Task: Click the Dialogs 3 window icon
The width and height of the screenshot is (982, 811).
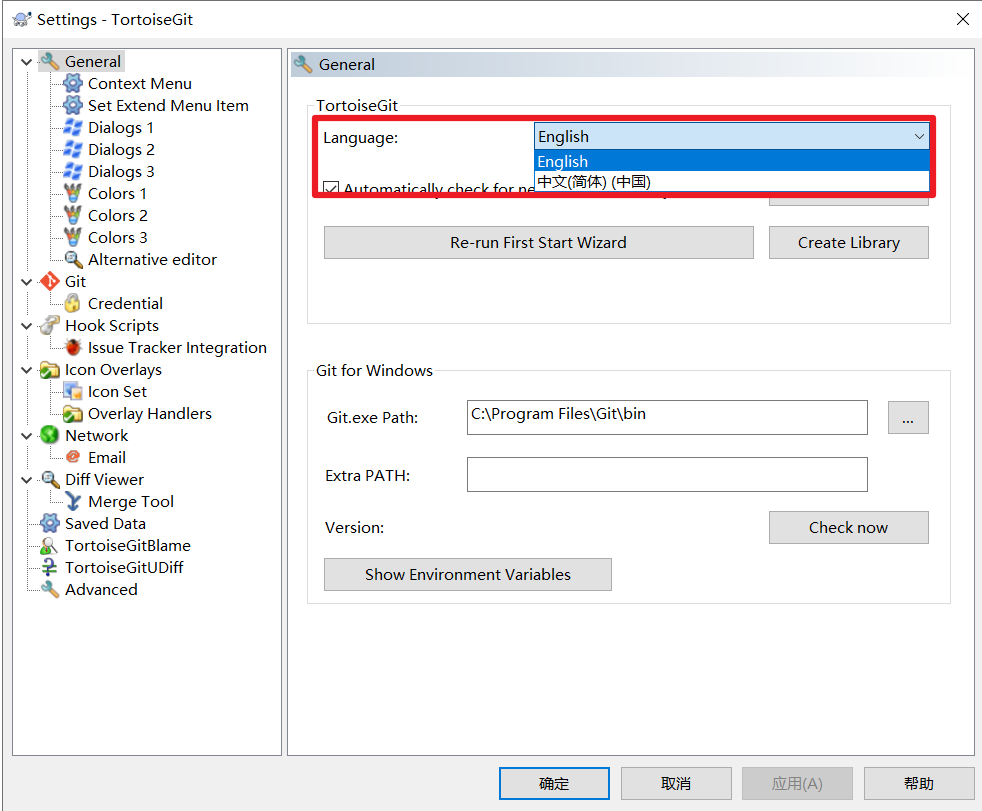Action: click(73, 171)
